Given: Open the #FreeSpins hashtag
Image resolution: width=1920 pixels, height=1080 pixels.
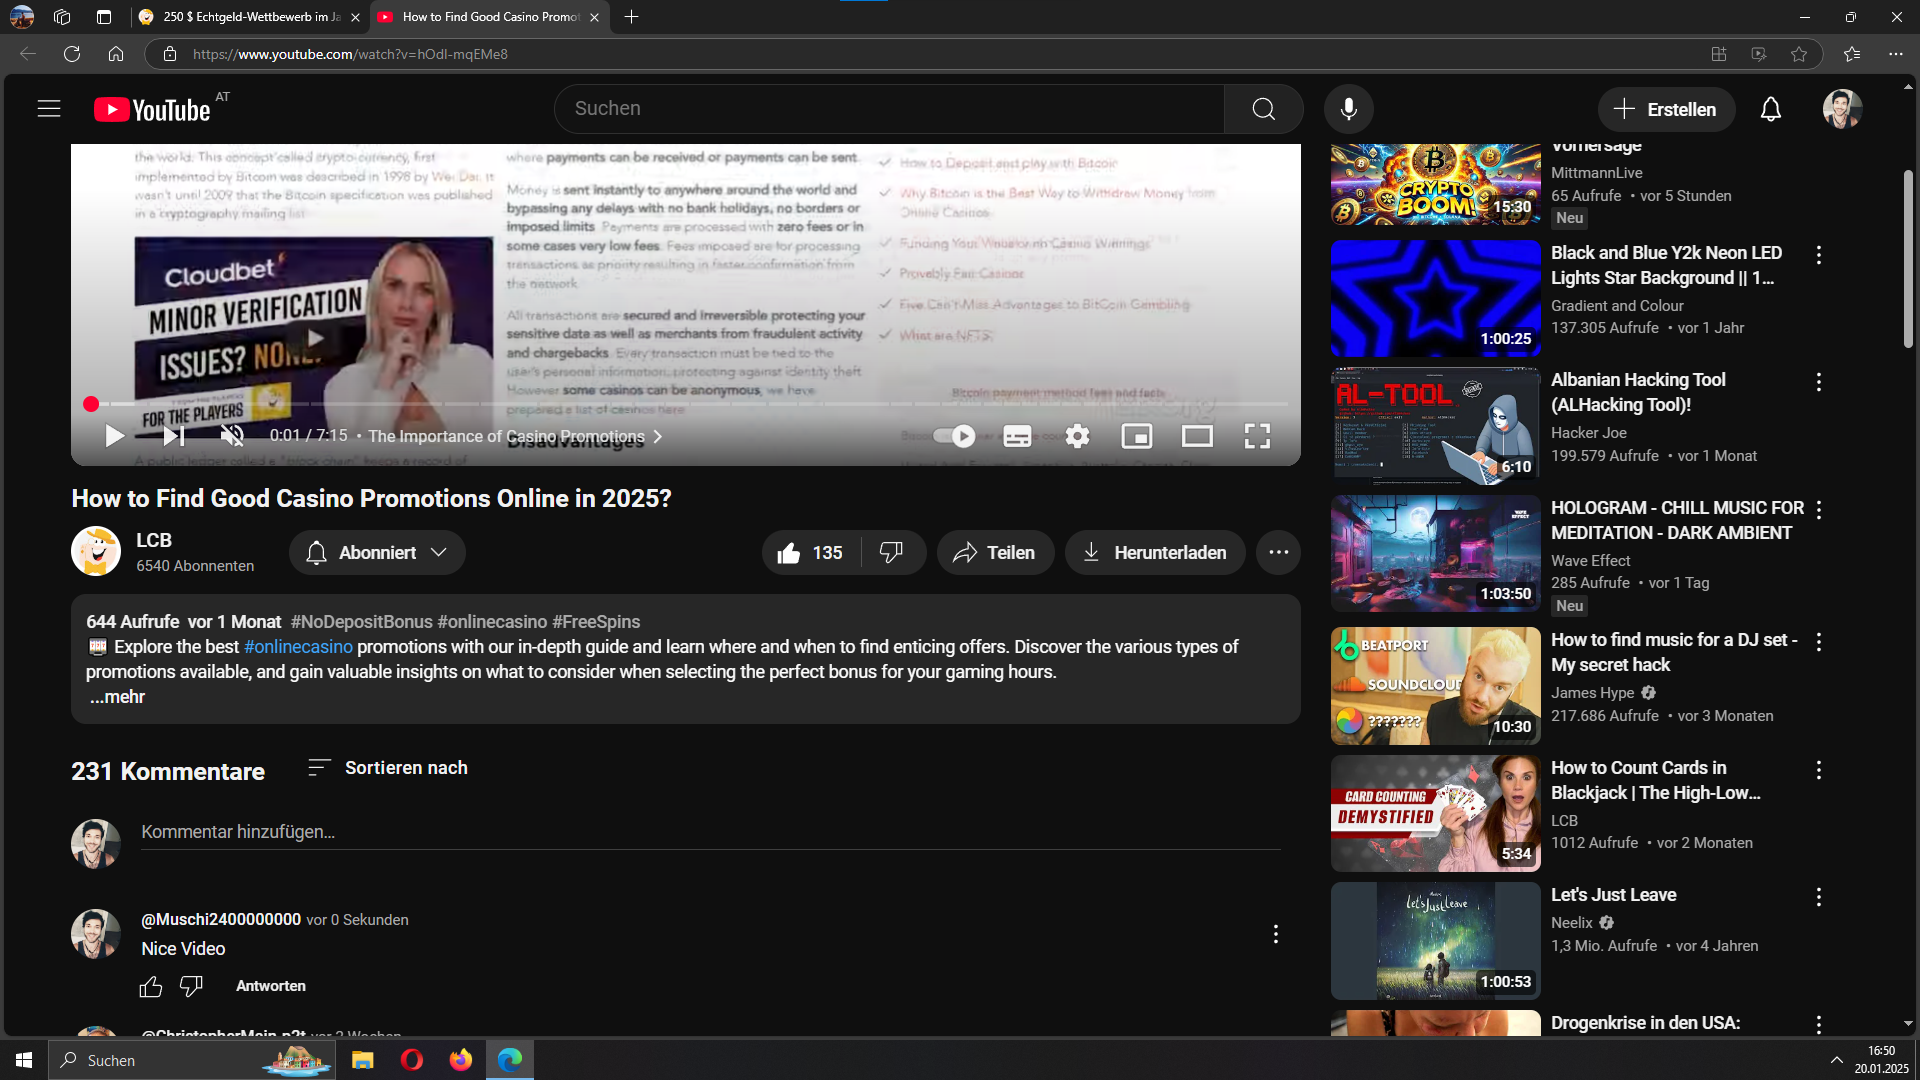Looking at the screenshot, I should point(596,622).
